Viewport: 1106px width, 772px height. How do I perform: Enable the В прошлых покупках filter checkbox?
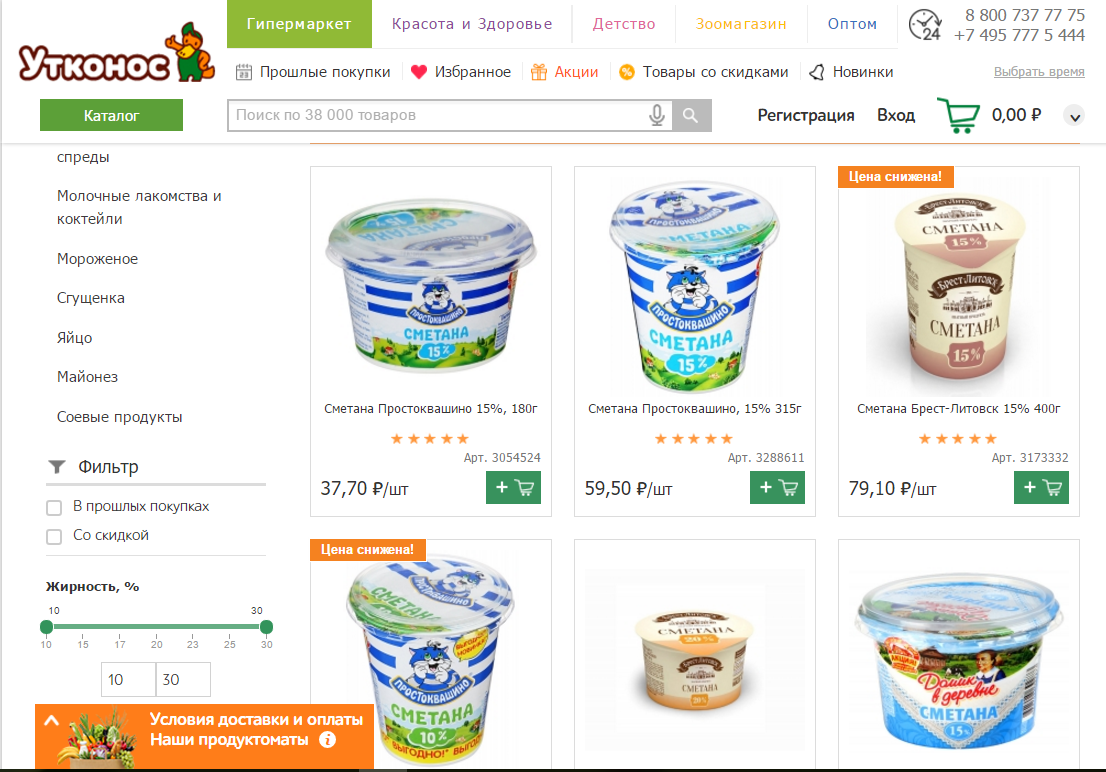(x=54, y=507)
